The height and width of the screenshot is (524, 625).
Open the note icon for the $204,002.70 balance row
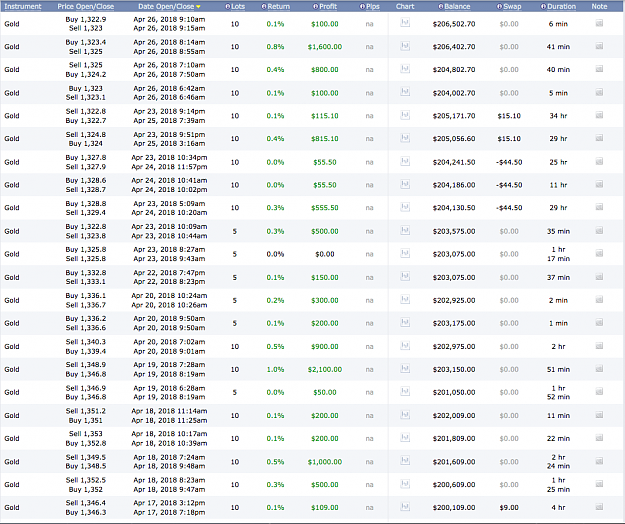click(599, 92)
